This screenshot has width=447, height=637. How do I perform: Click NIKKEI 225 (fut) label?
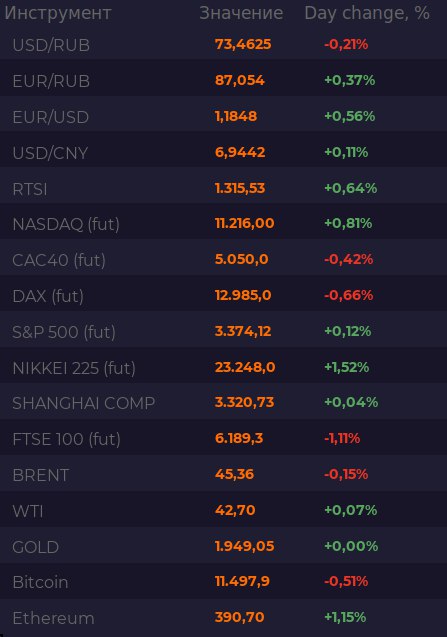(x=74, y=368)
